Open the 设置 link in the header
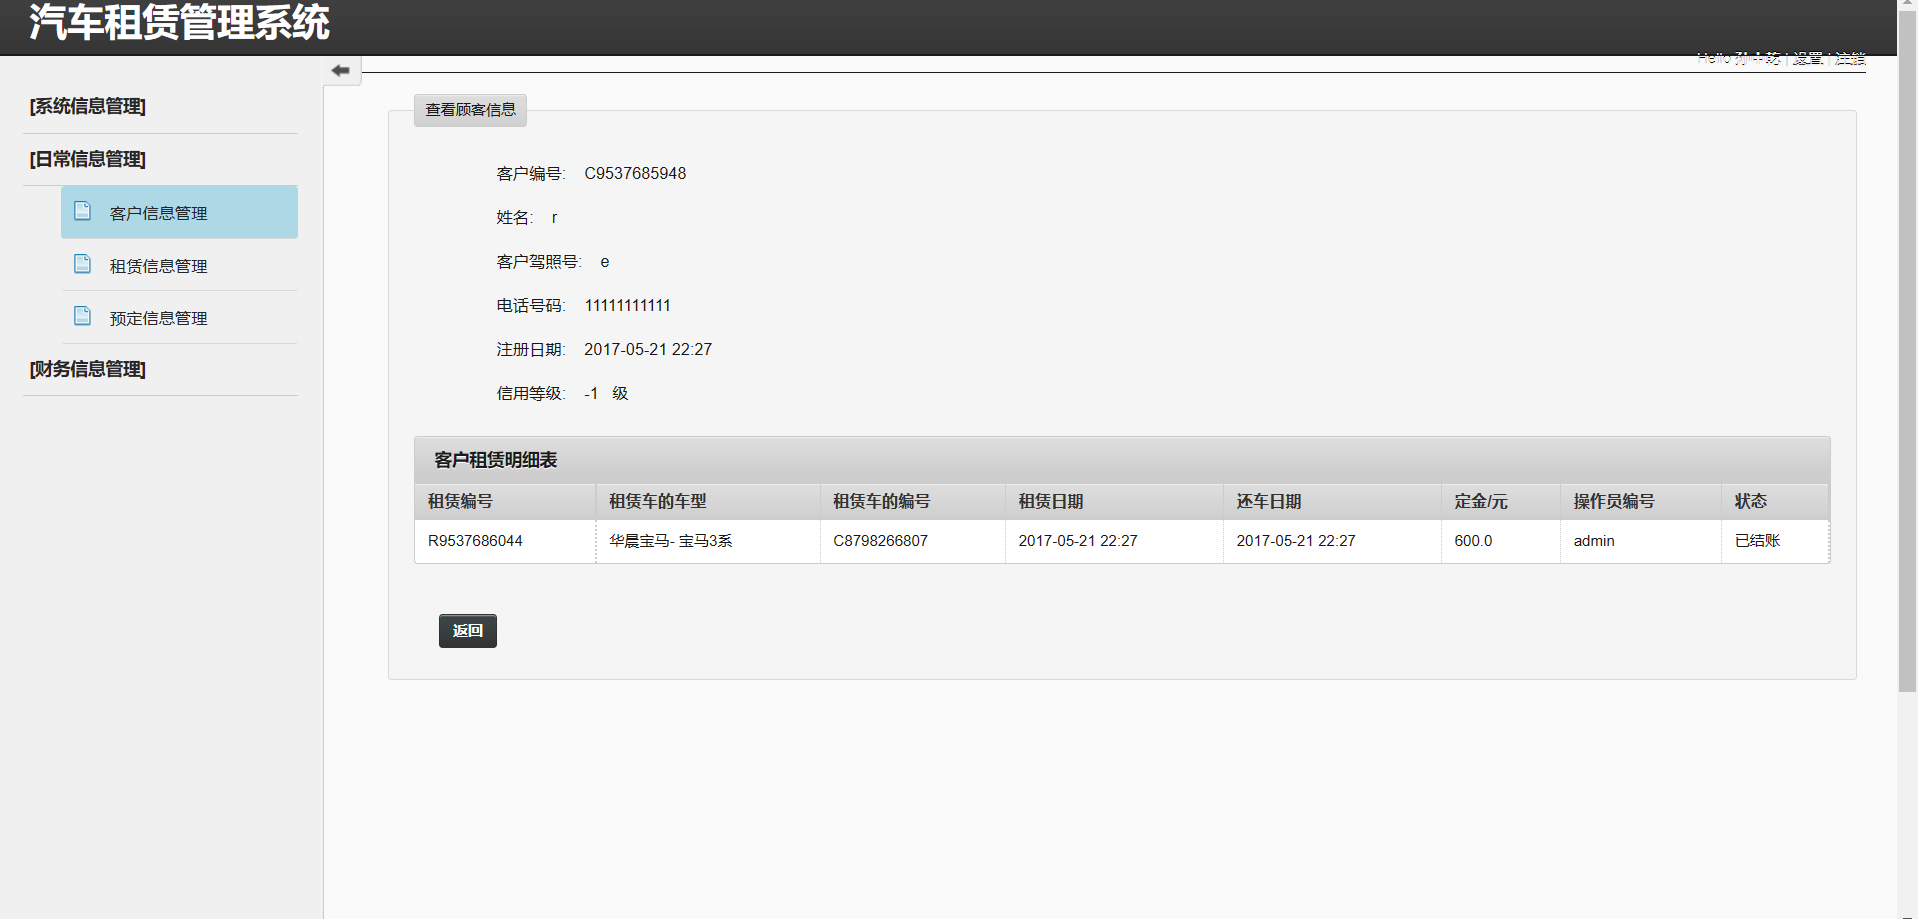 [x=1807, y=58]
